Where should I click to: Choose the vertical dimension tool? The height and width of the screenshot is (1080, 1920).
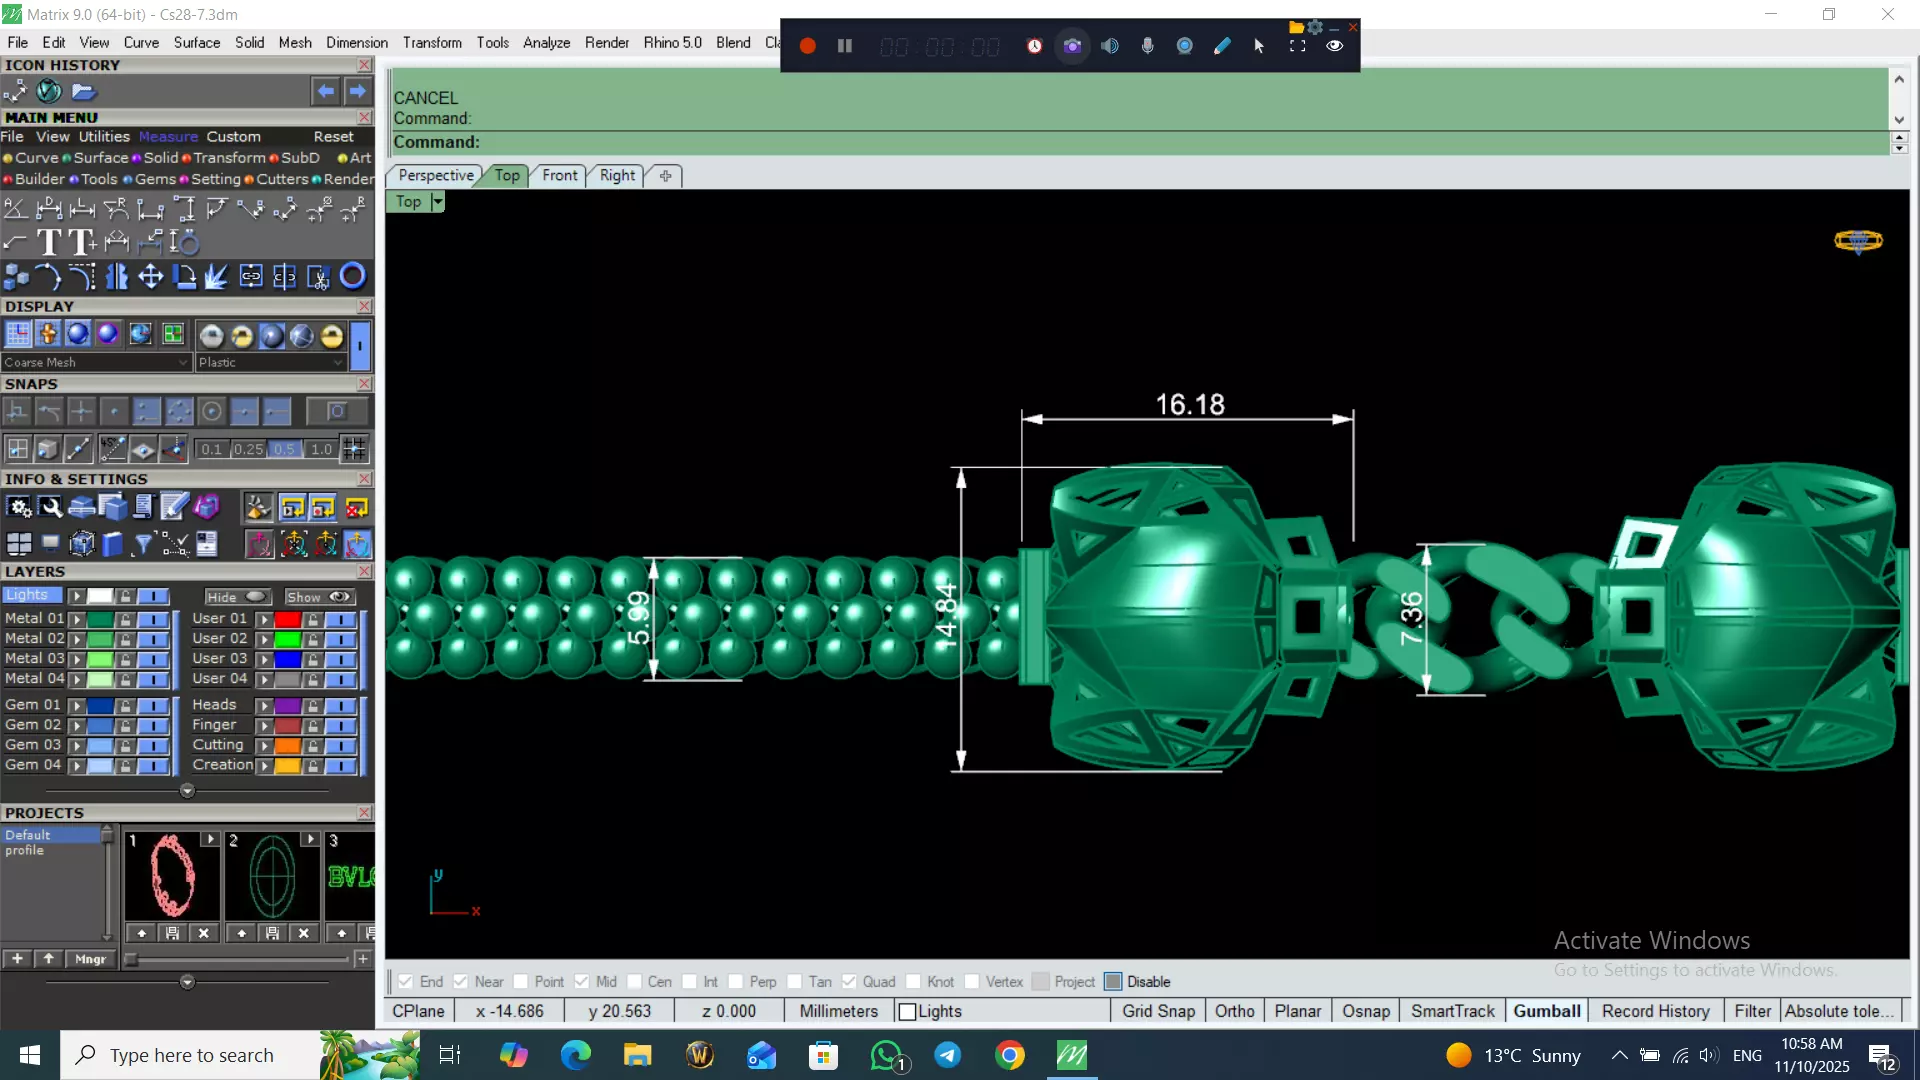[184, 209]
